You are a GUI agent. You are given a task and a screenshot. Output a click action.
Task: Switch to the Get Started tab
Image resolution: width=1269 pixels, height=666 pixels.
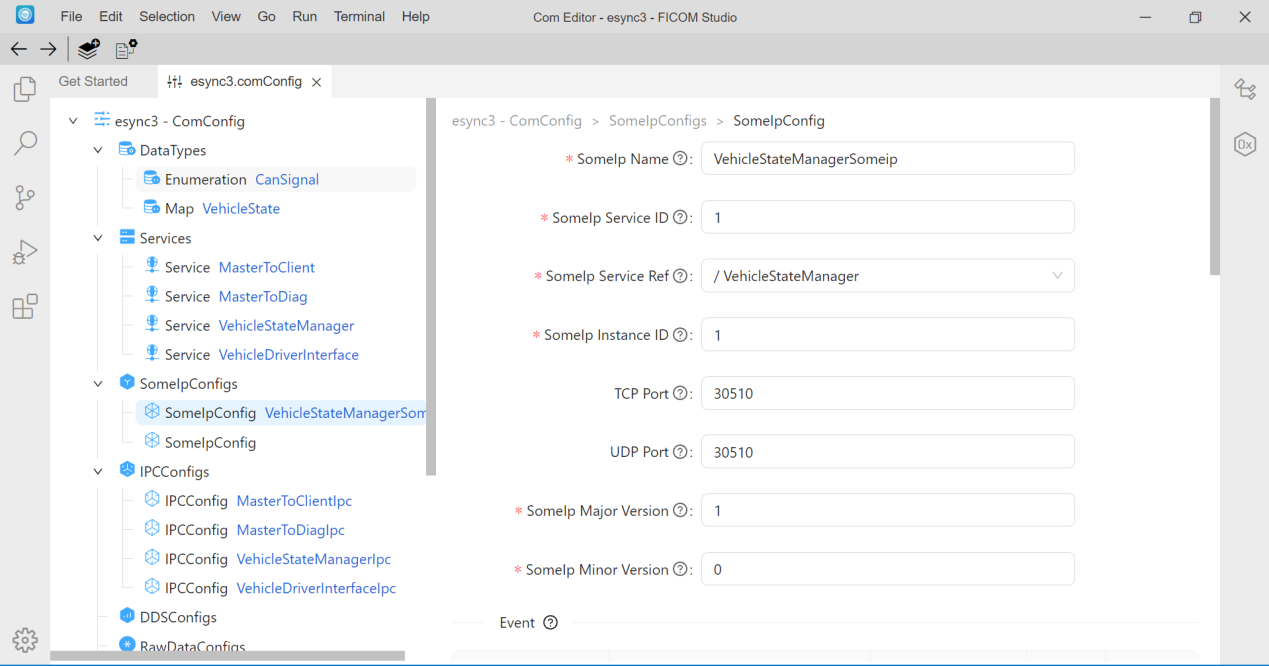click(93, 81)
